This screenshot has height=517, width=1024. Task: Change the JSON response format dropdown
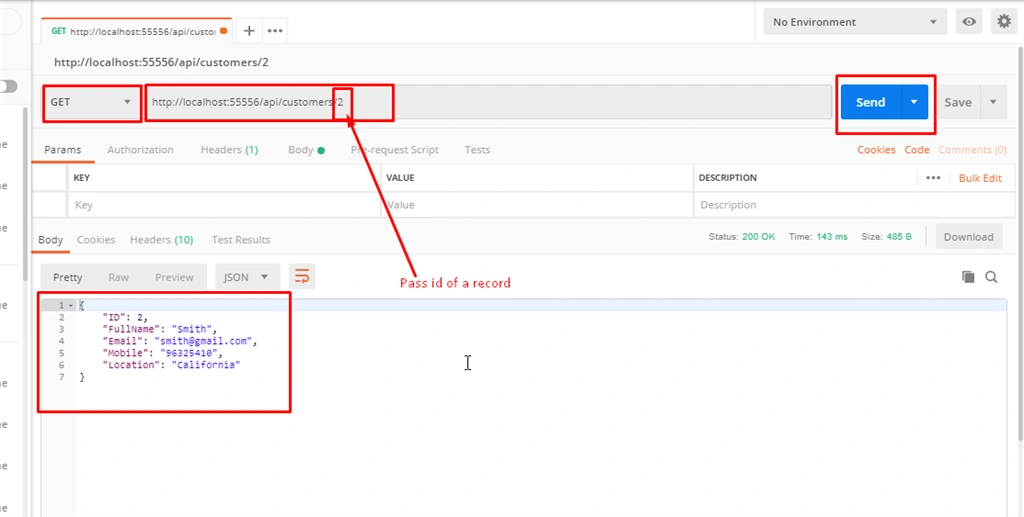pos(248,277)
